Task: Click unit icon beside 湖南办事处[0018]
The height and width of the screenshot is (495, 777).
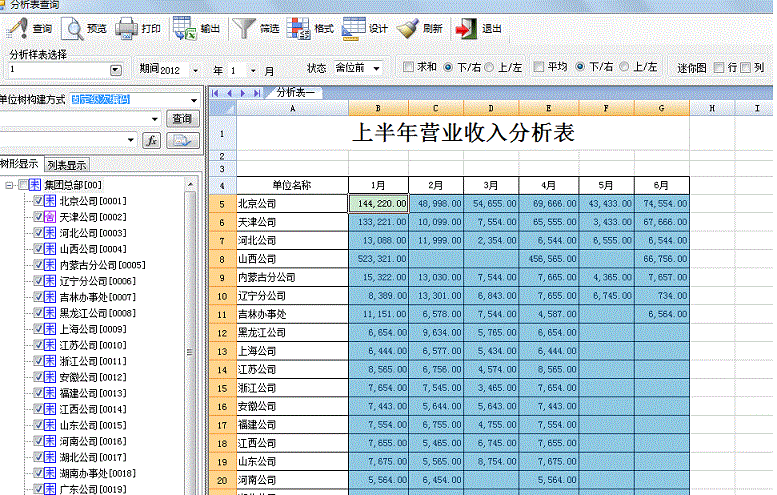Action: point(50,473)
